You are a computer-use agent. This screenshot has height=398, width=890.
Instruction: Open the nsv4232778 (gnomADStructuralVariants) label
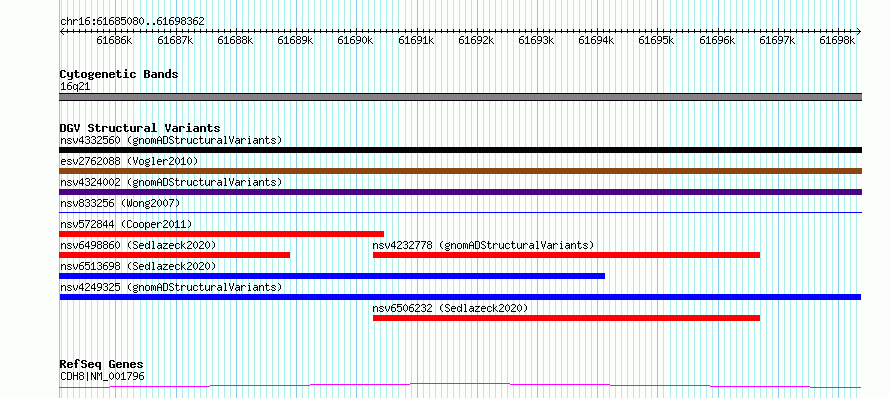[x=483, y=245]
